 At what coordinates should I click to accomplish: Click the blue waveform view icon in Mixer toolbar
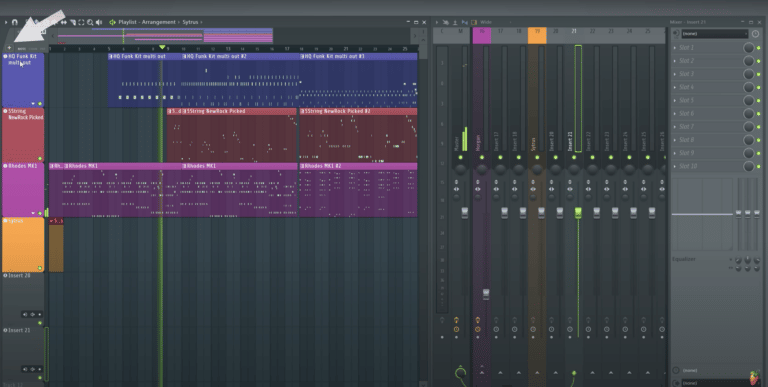465,22
